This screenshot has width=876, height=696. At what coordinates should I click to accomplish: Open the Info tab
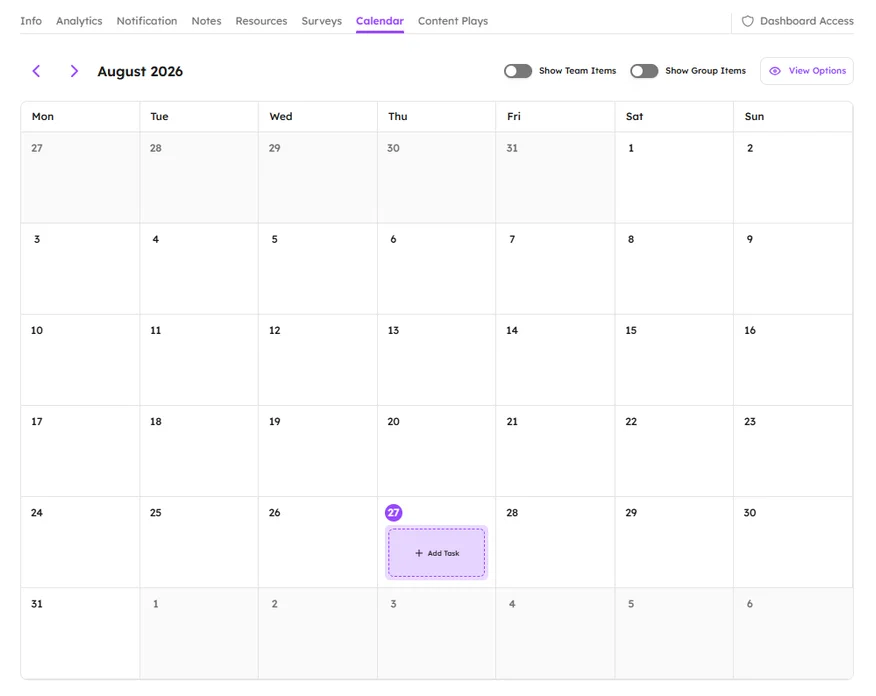31,21
